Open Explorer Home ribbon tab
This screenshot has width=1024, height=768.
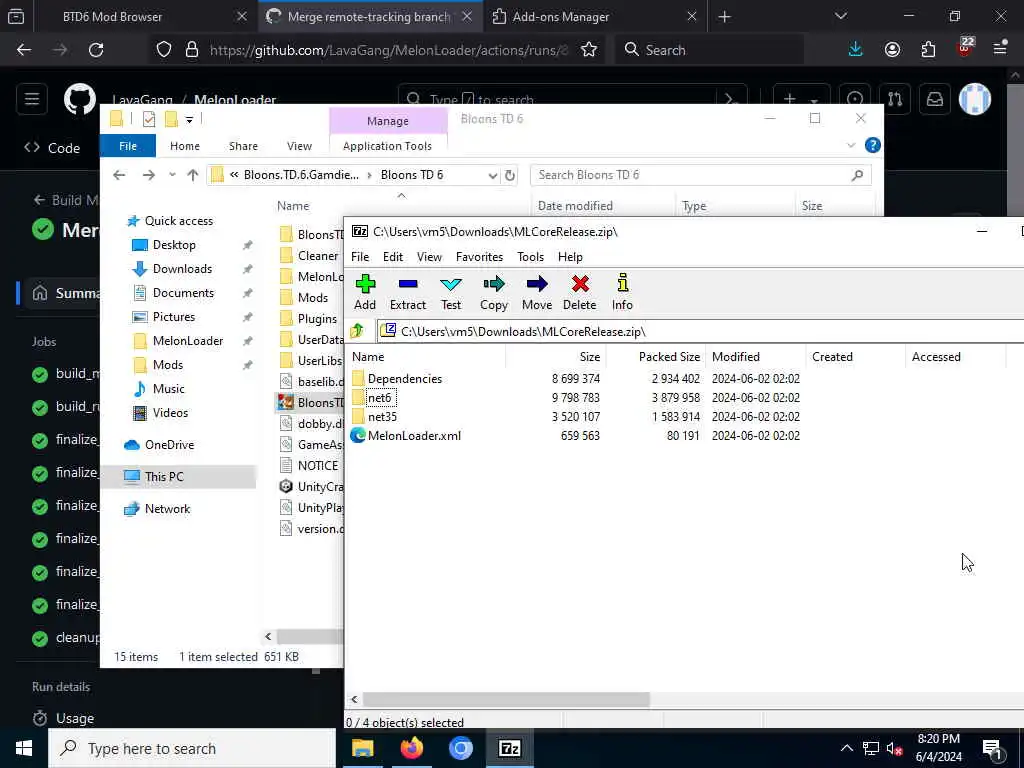[x=185, y=146]
